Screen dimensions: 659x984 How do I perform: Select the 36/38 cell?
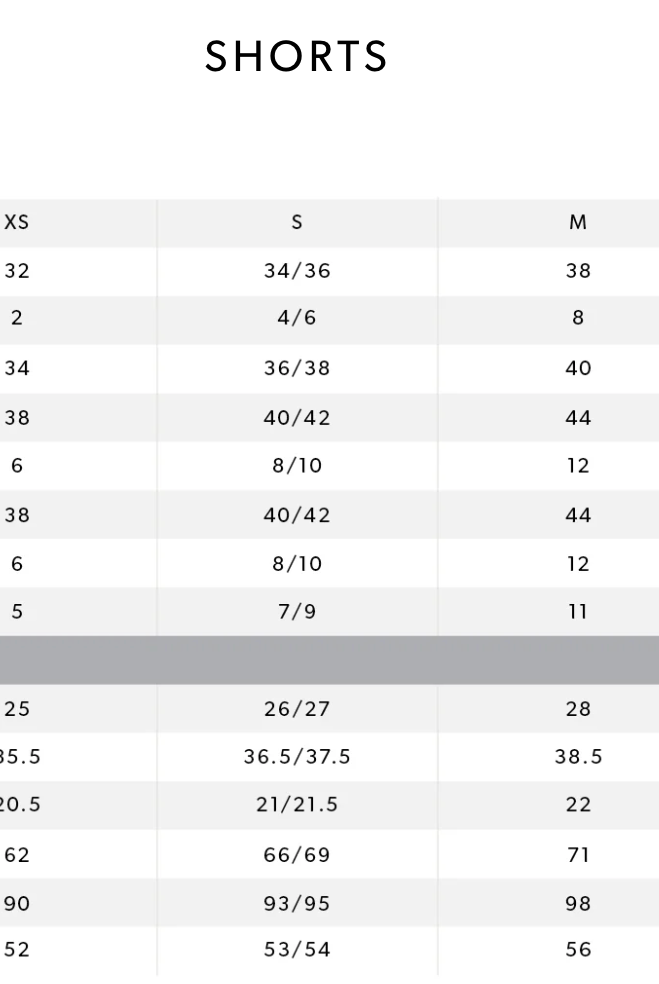[297, 368]
